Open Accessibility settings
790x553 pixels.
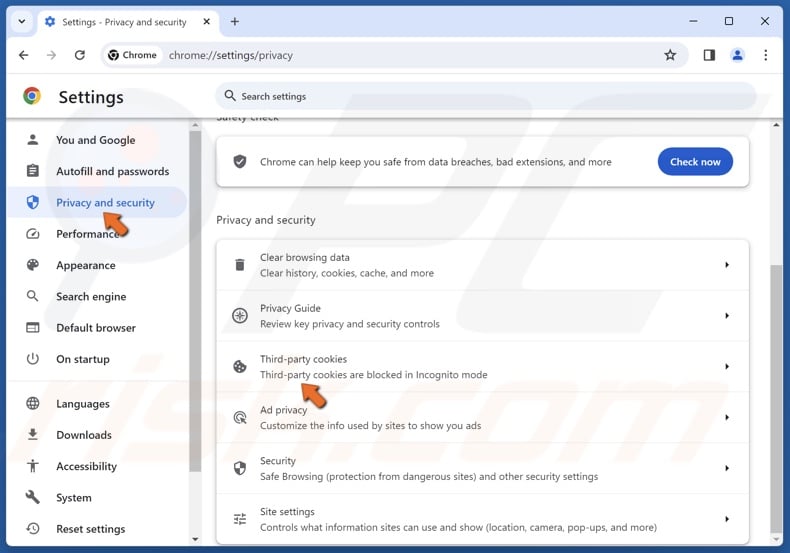click(98, 466)
